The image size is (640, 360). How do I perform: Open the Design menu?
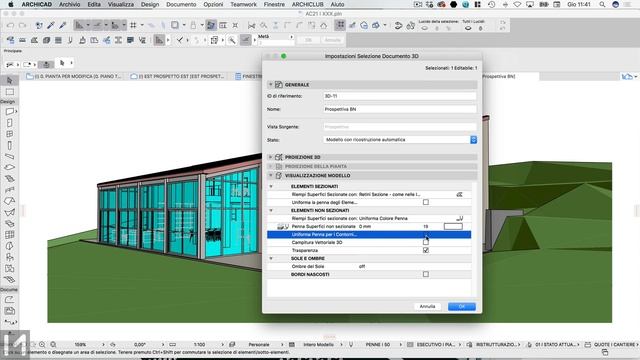150,4
